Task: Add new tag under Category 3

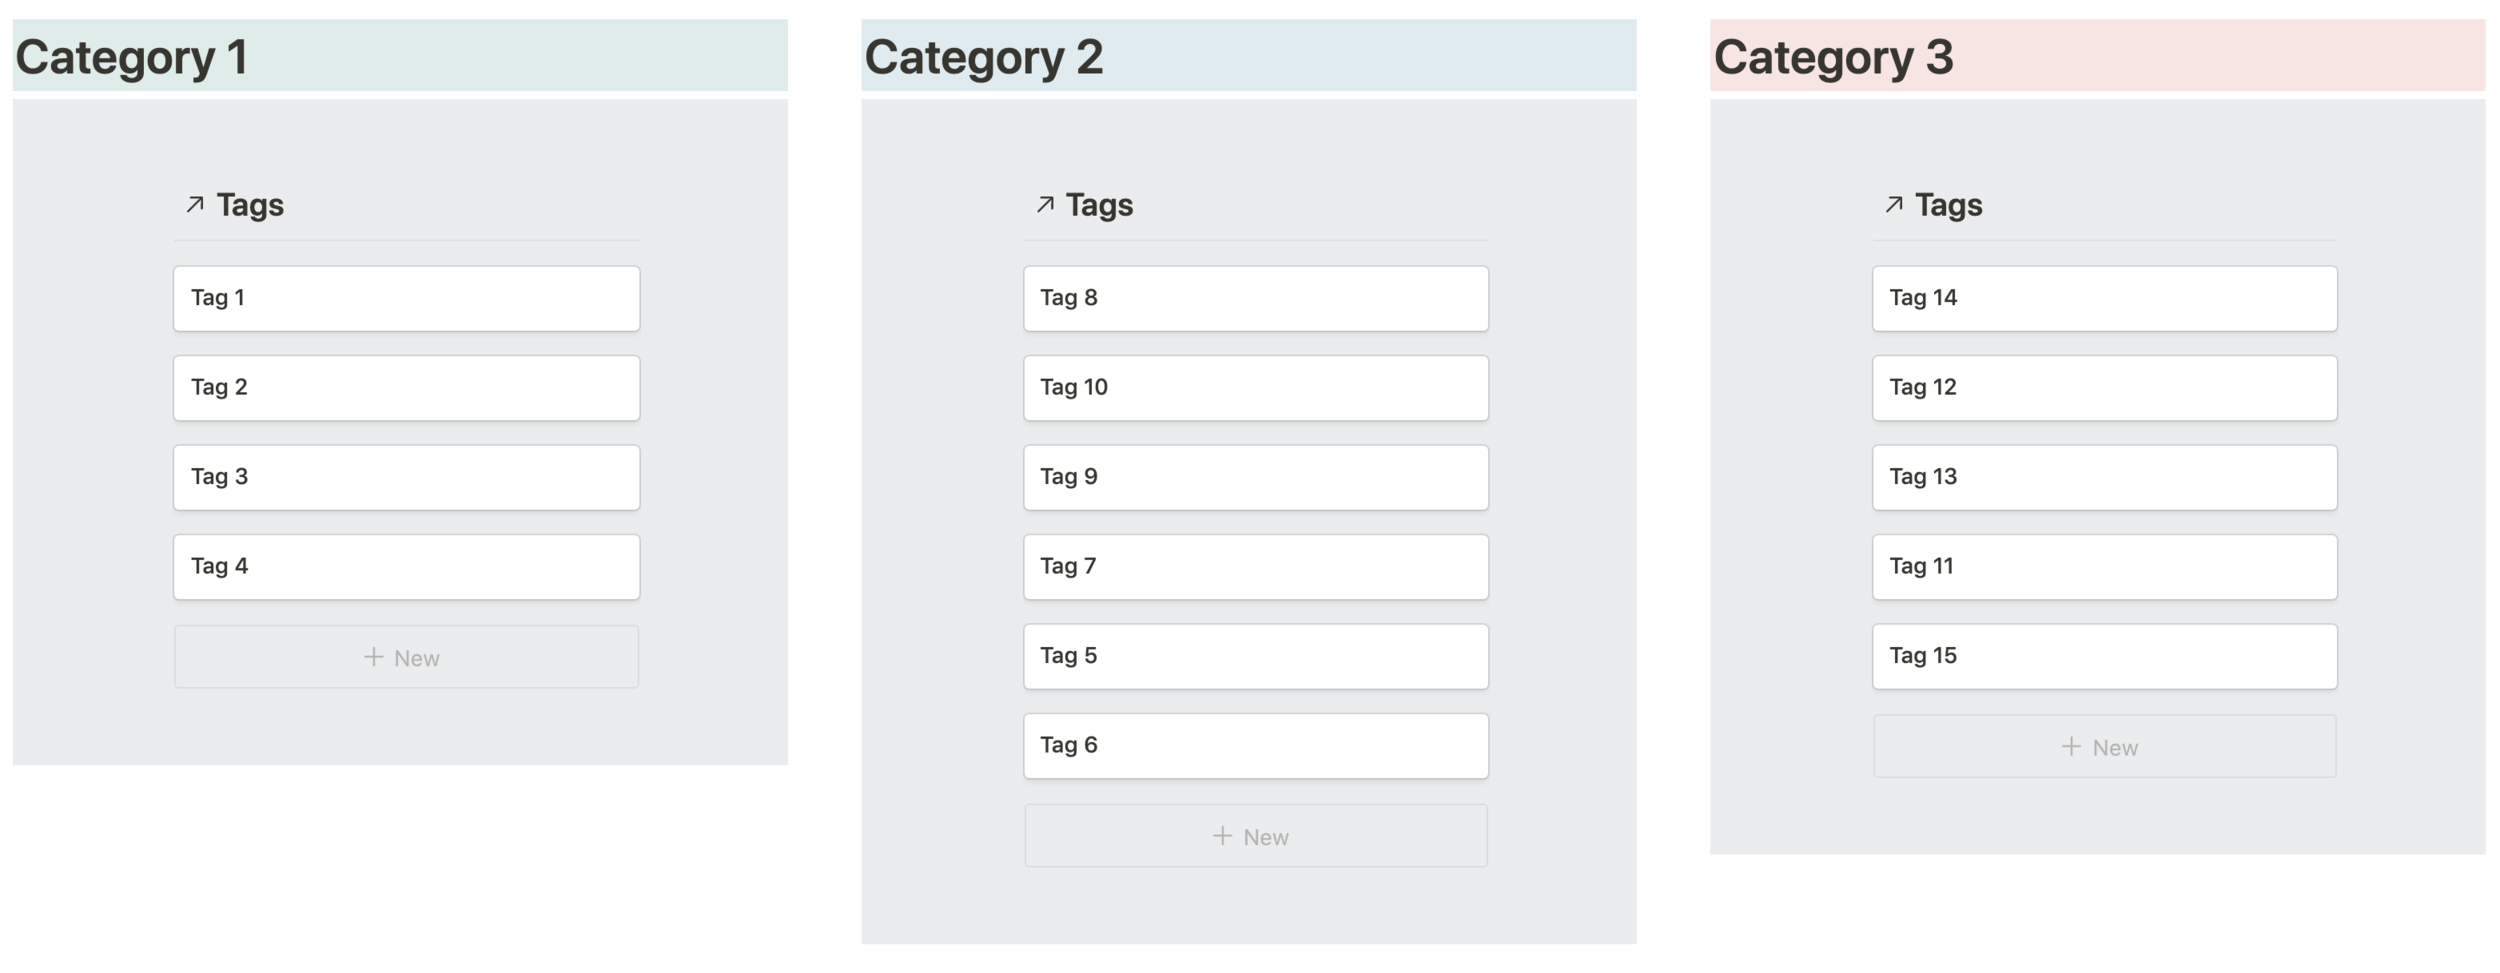Action: pos(2105,747)
